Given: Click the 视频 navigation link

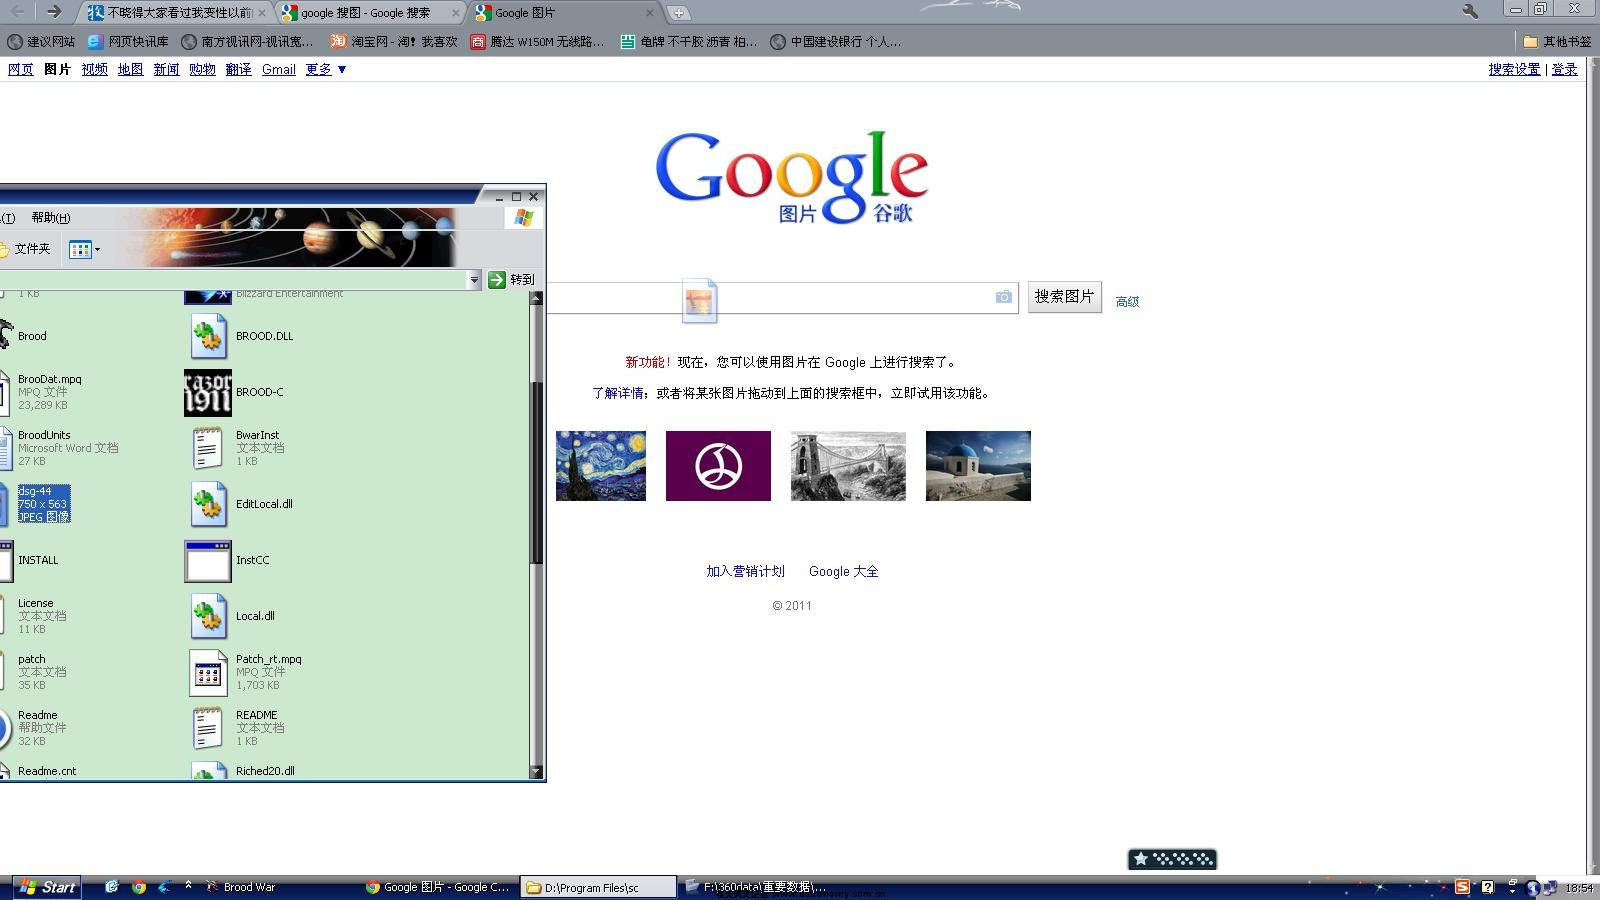Looking at the screenshot, I should pyautogui.click(x=95, y=70).
